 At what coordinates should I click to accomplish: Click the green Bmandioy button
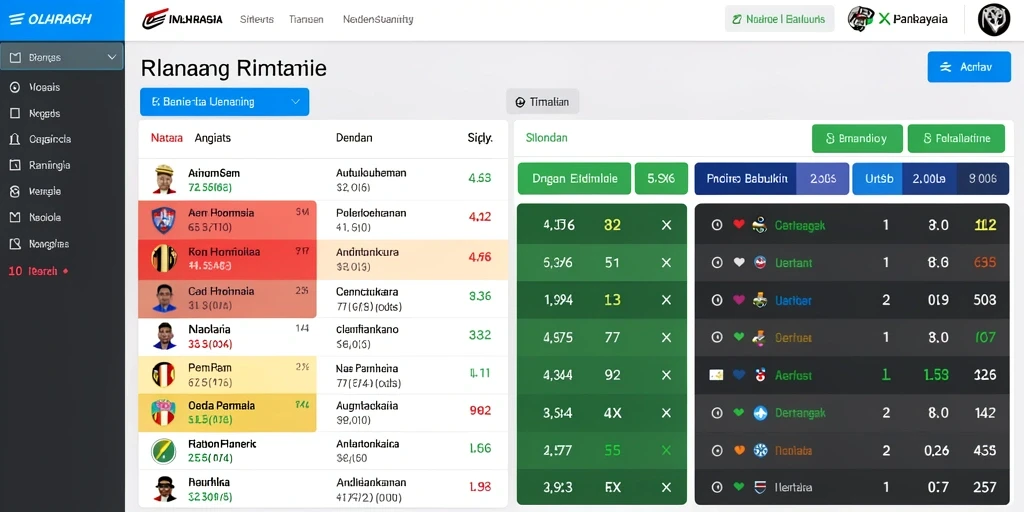[857, 138]
